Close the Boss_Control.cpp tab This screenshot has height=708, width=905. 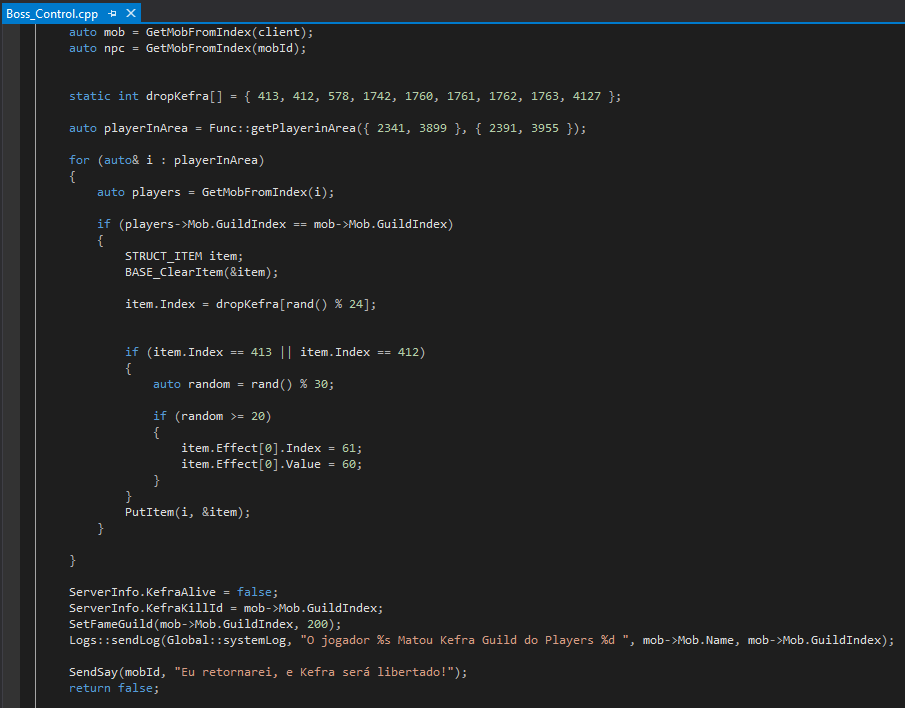[x=131, y=13]
